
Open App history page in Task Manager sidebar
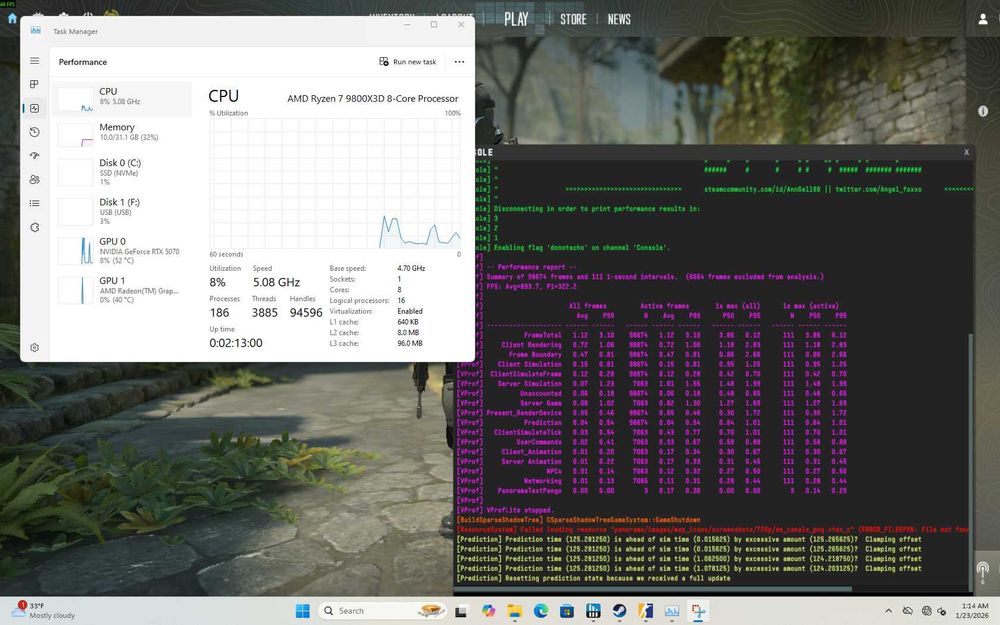pos(34,132)
